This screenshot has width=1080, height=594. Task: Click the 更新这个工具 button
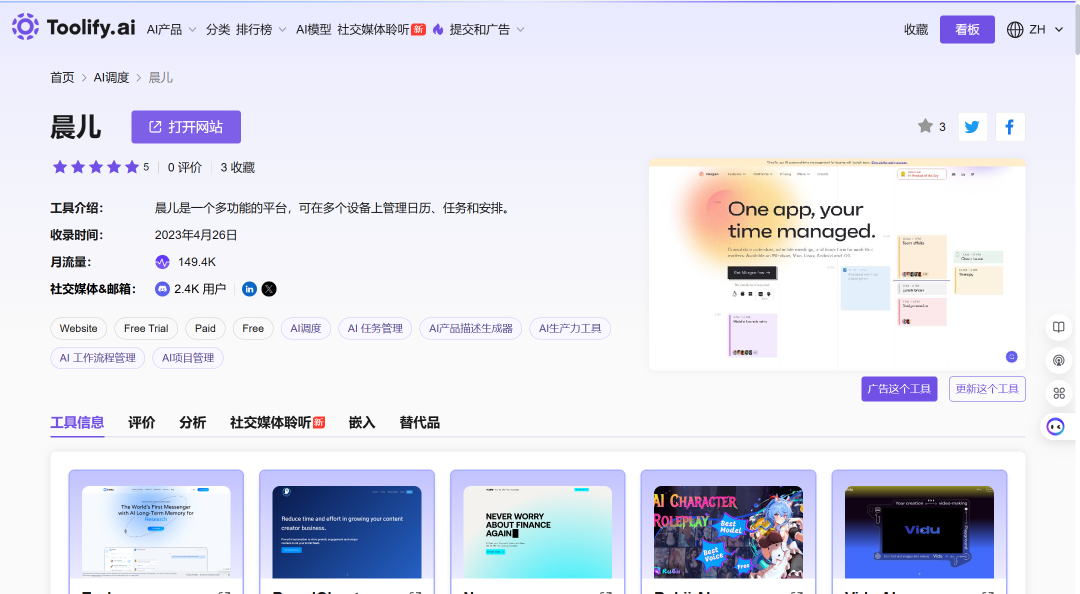tap(987, 389)
